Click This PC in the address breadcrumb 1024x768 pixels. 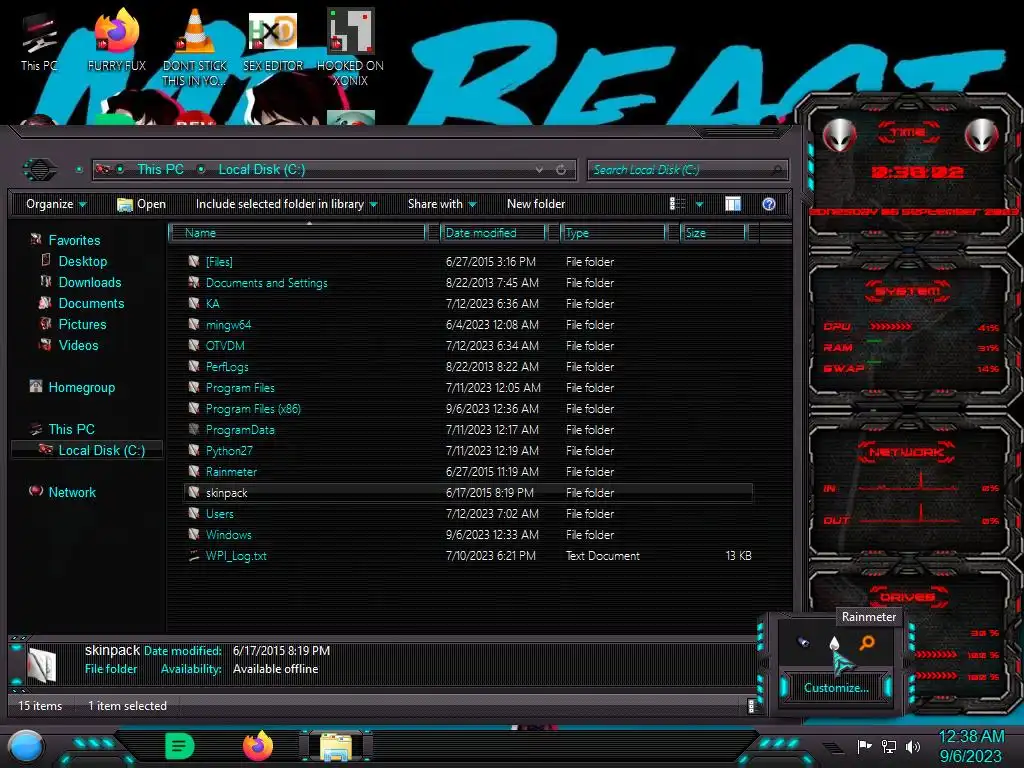(x=160, y=169)
